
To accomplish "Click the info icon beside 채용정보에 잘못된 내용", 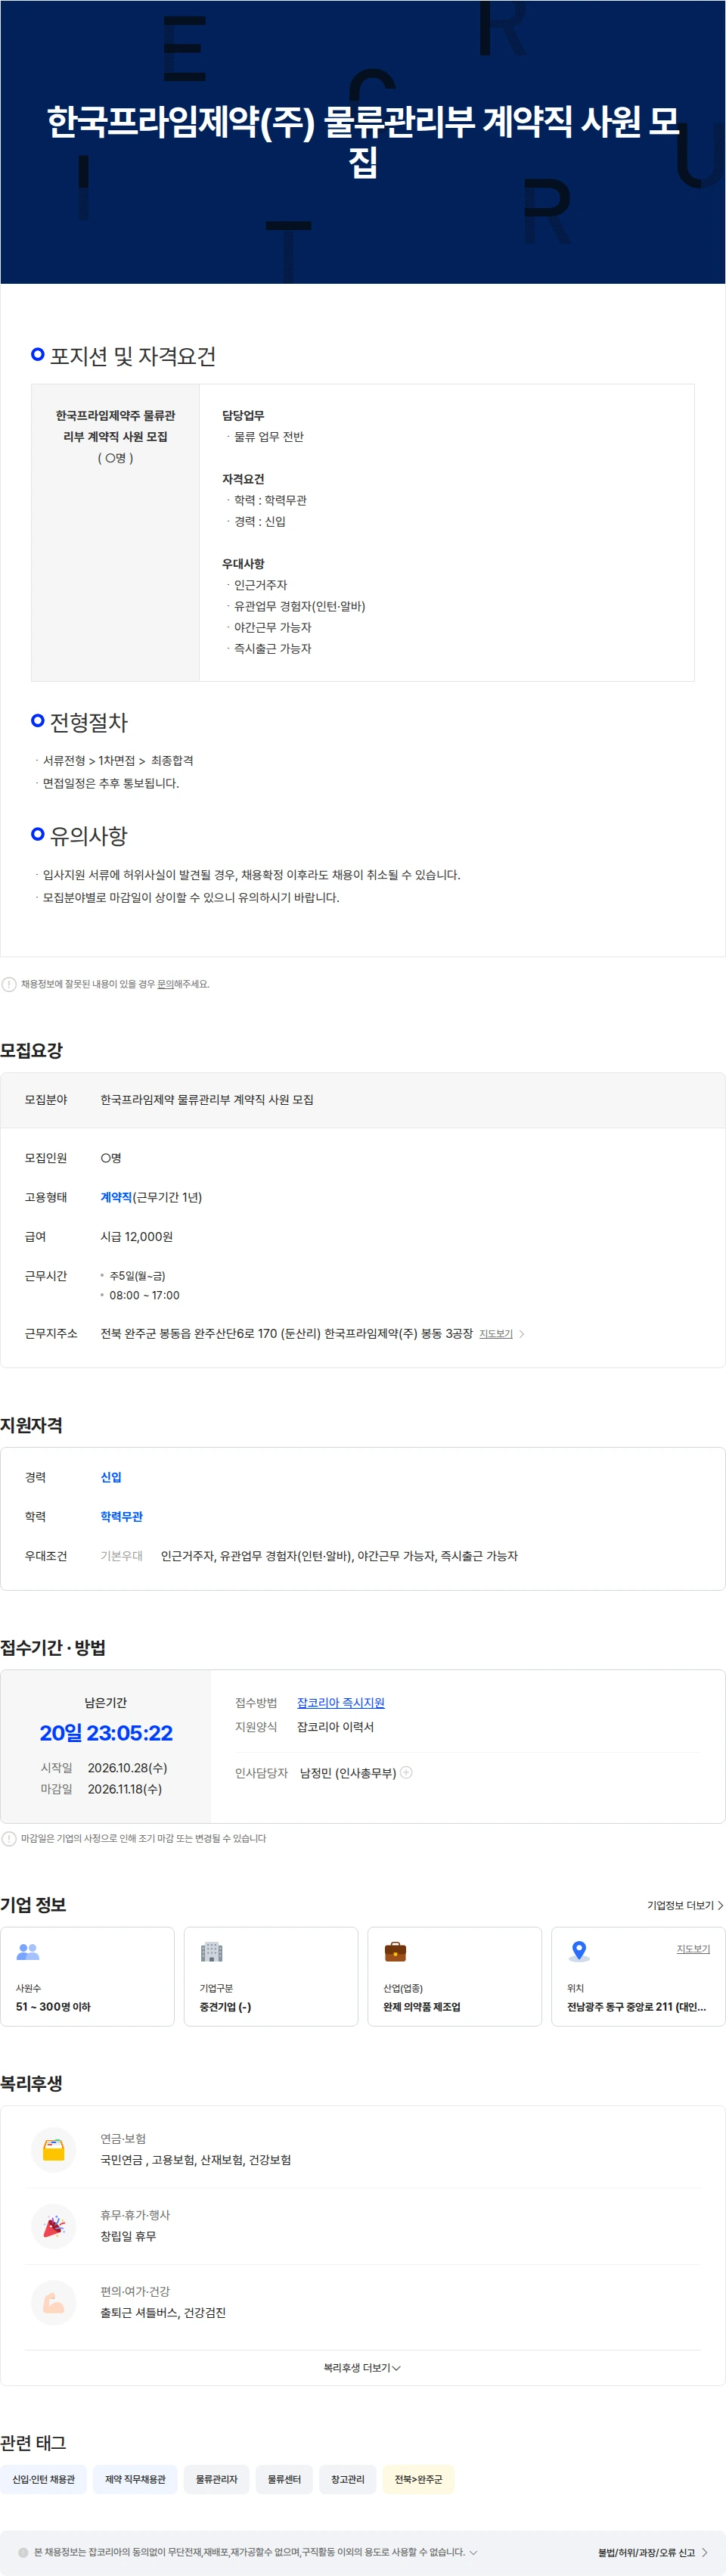I will click(x=9, y=984).
